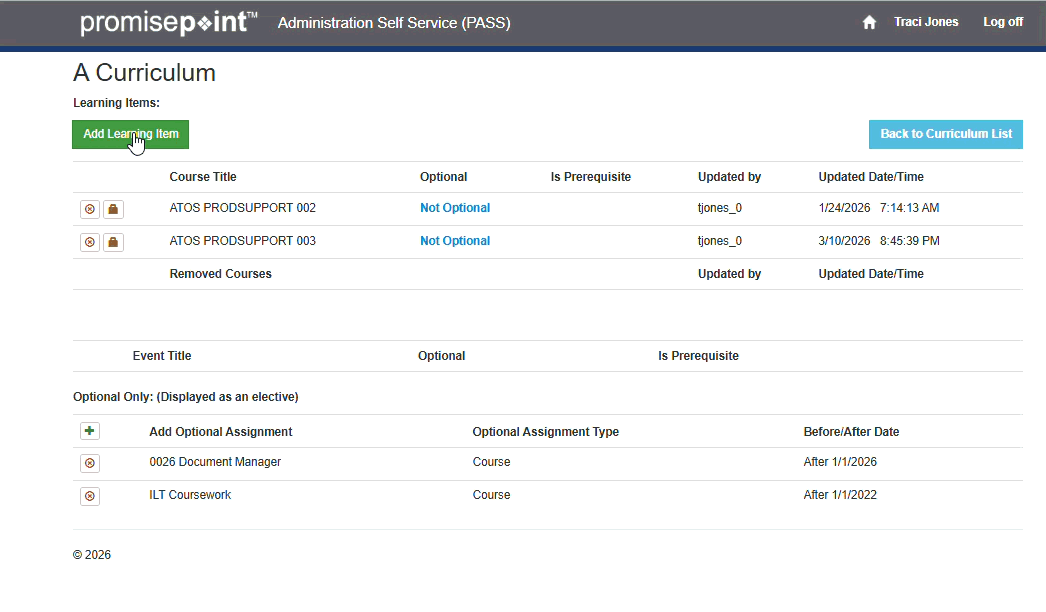1046x612 pixels.
Task: Click the briefcase icon for ATOS PRODSUPPORT 003
Action: coord(113,242)
